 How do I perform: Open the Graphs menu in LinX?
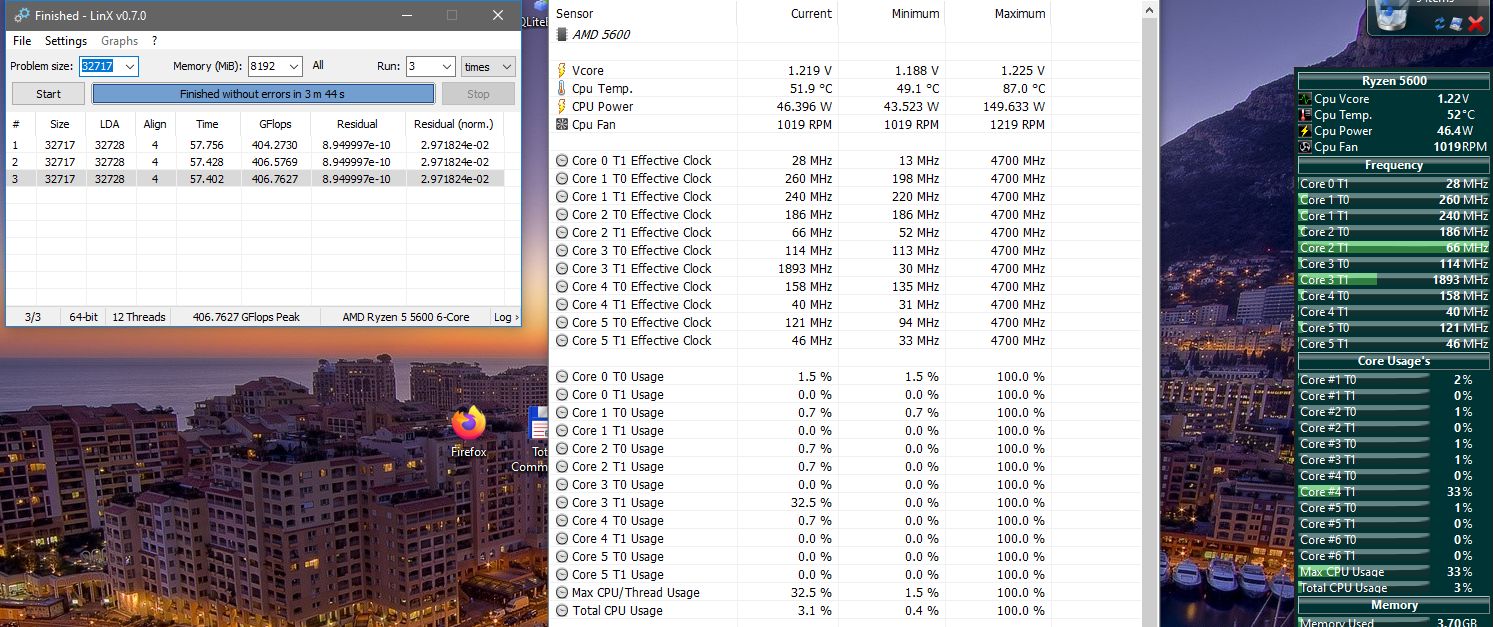(120, 41)
